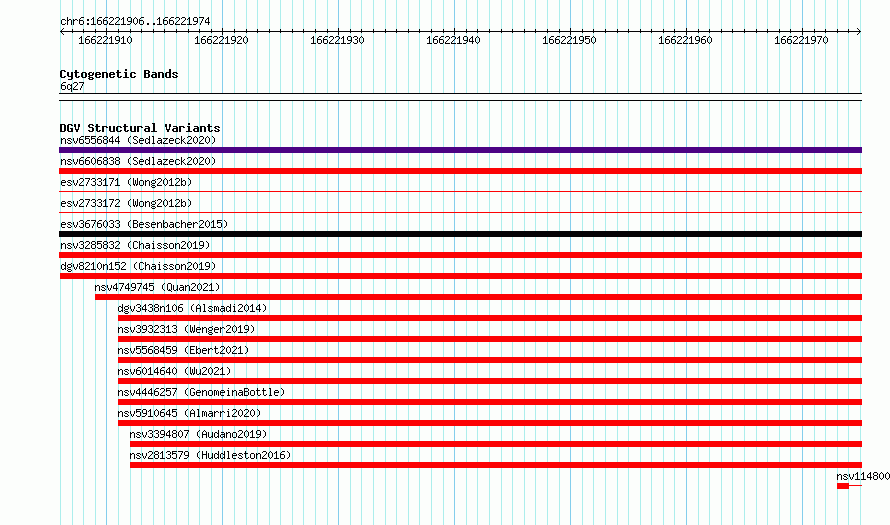Open the dgv8210n152 (Chaisson2019) label

138,266
